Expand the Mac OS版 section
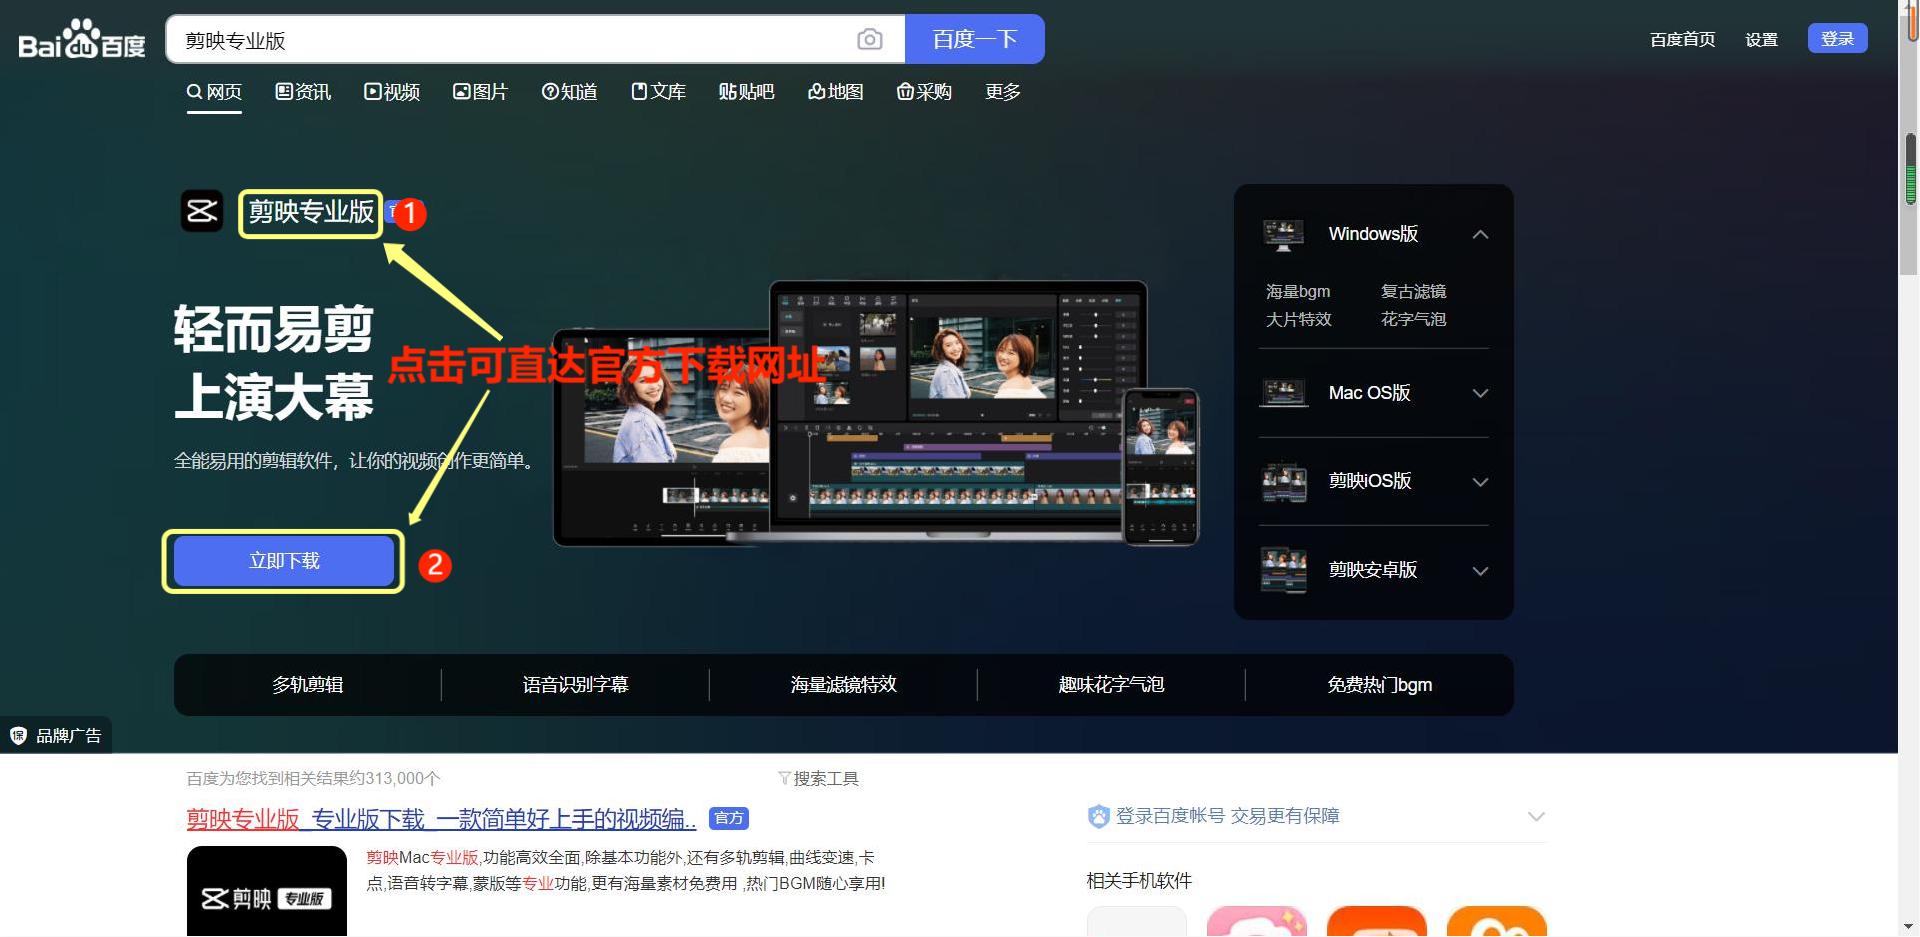This screenshot has width=1920, height=937. coord(1480,393)
